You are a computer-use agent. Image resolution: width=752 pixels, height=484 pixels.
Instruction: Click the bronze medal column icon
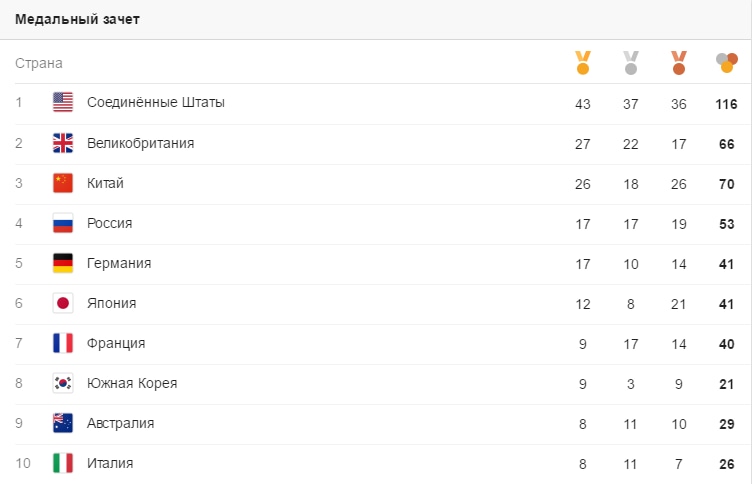pyautogui.click(x=679, y=63)
